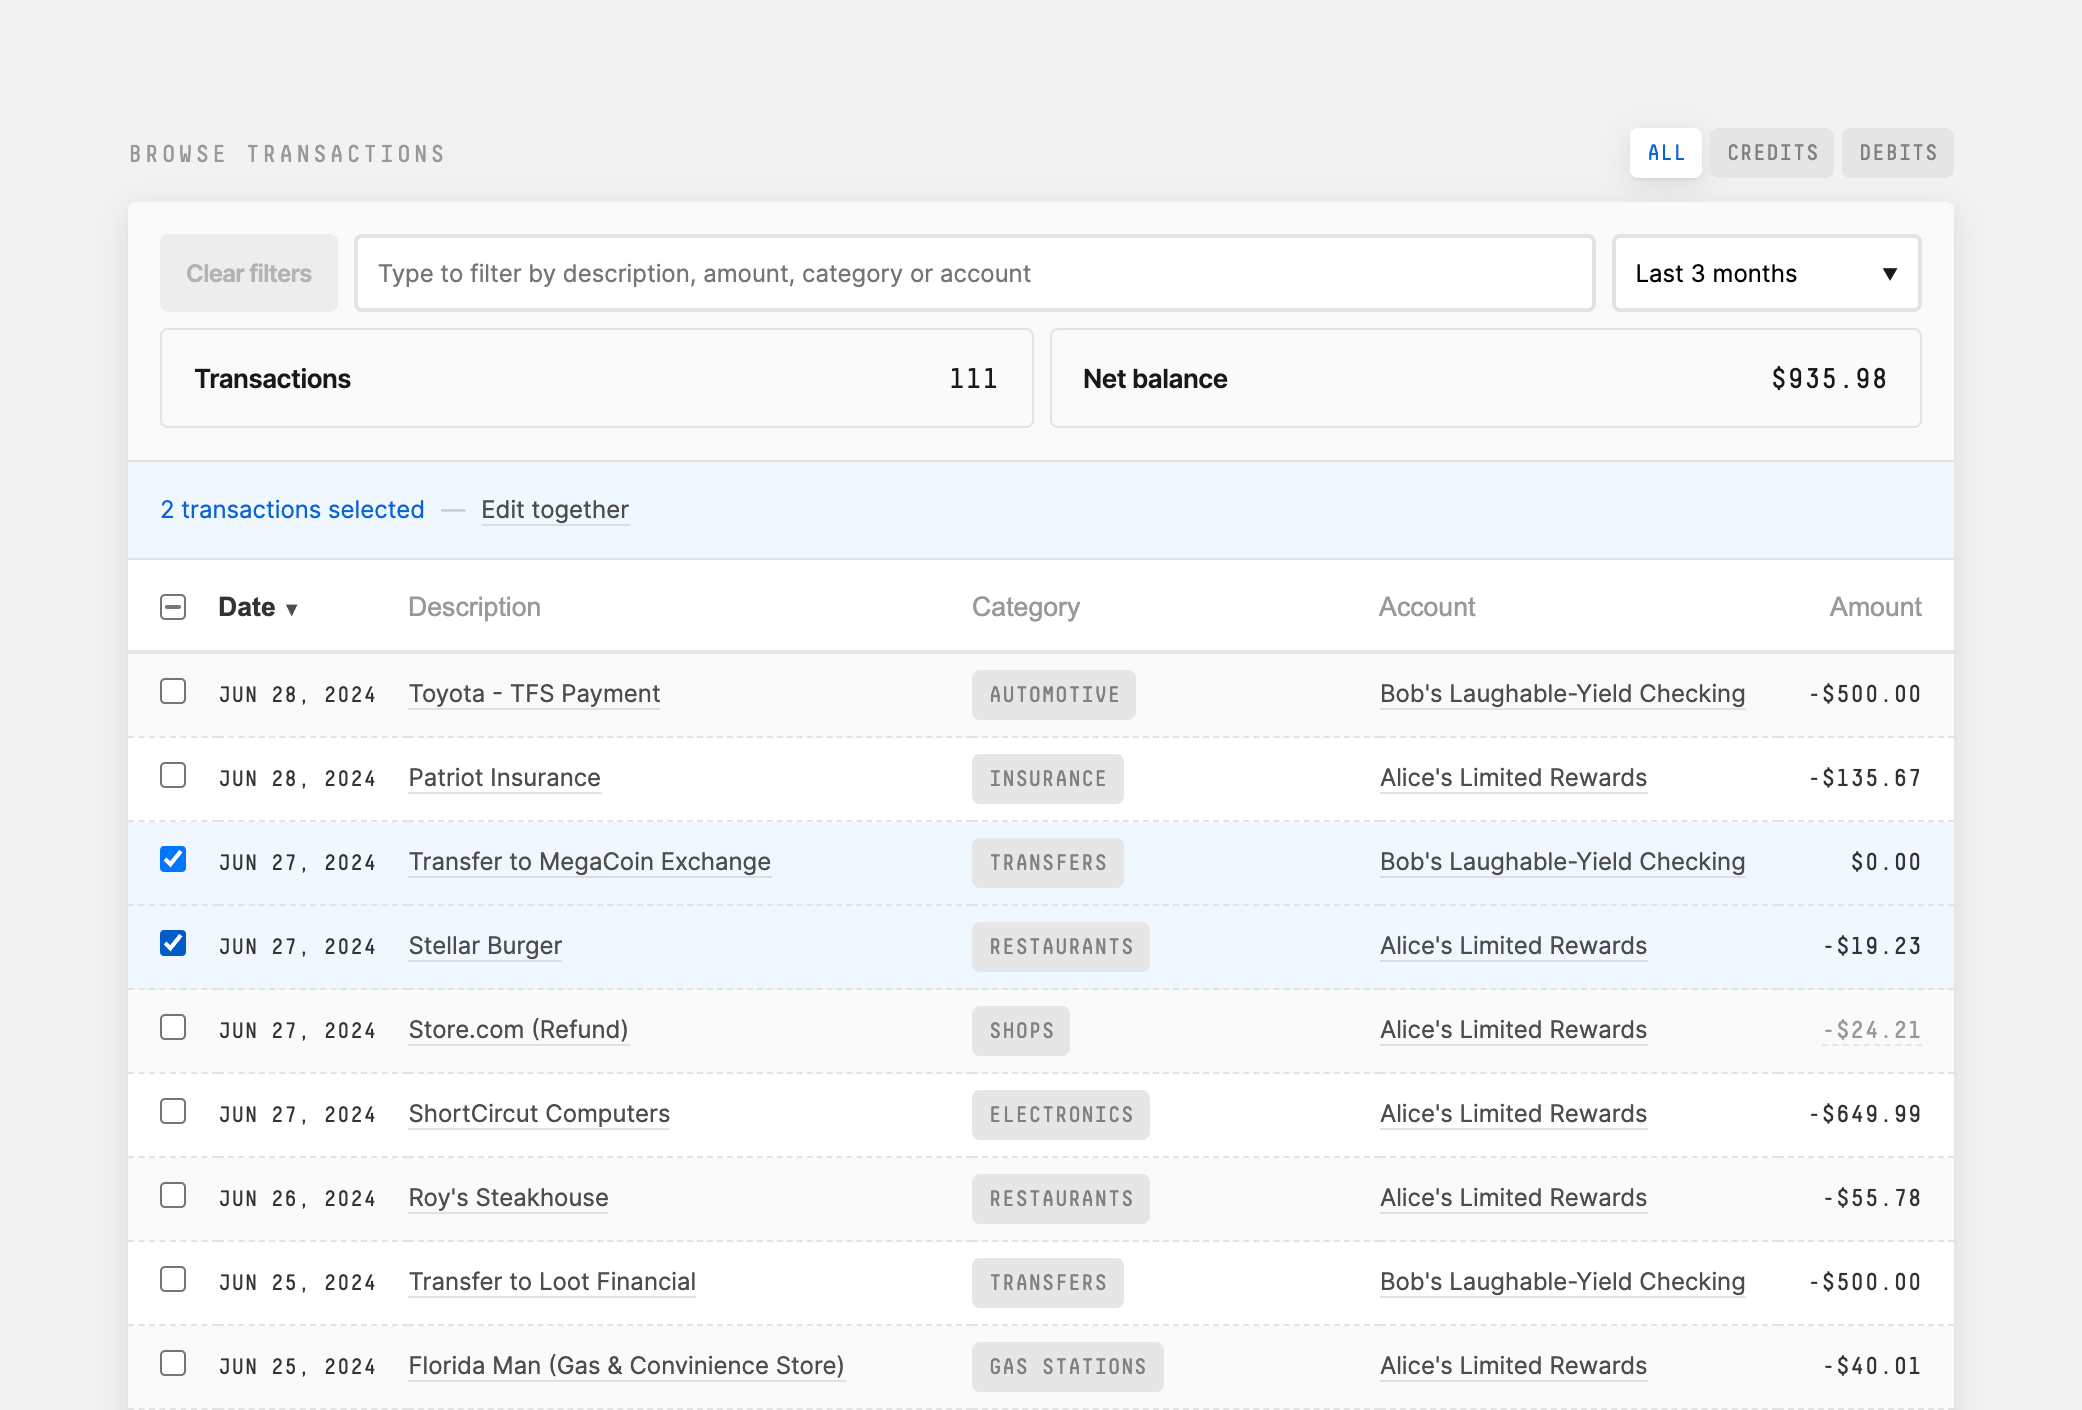Open Florida Man (Gas & Convinience Store) transaction

click(627, 1366)
